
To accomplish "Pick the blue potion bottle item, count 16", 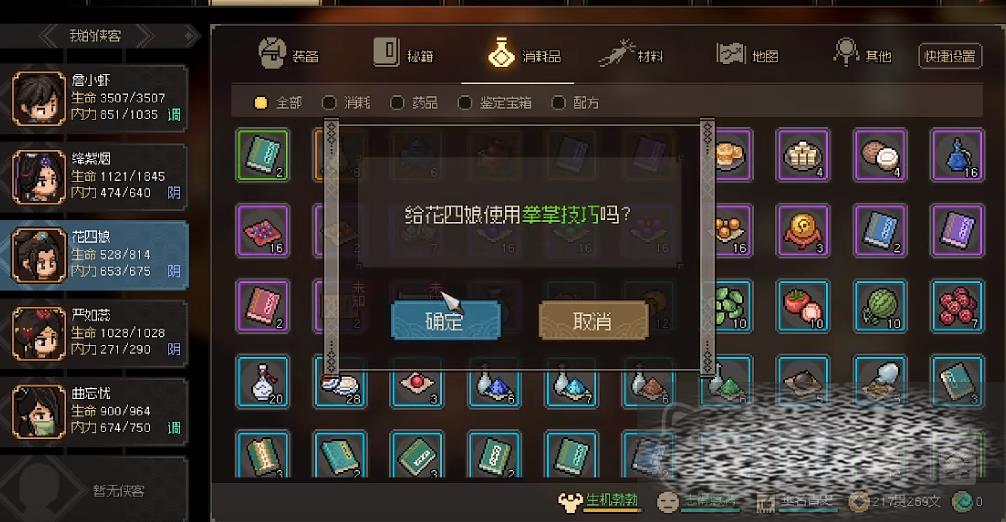I will point(957,155).
